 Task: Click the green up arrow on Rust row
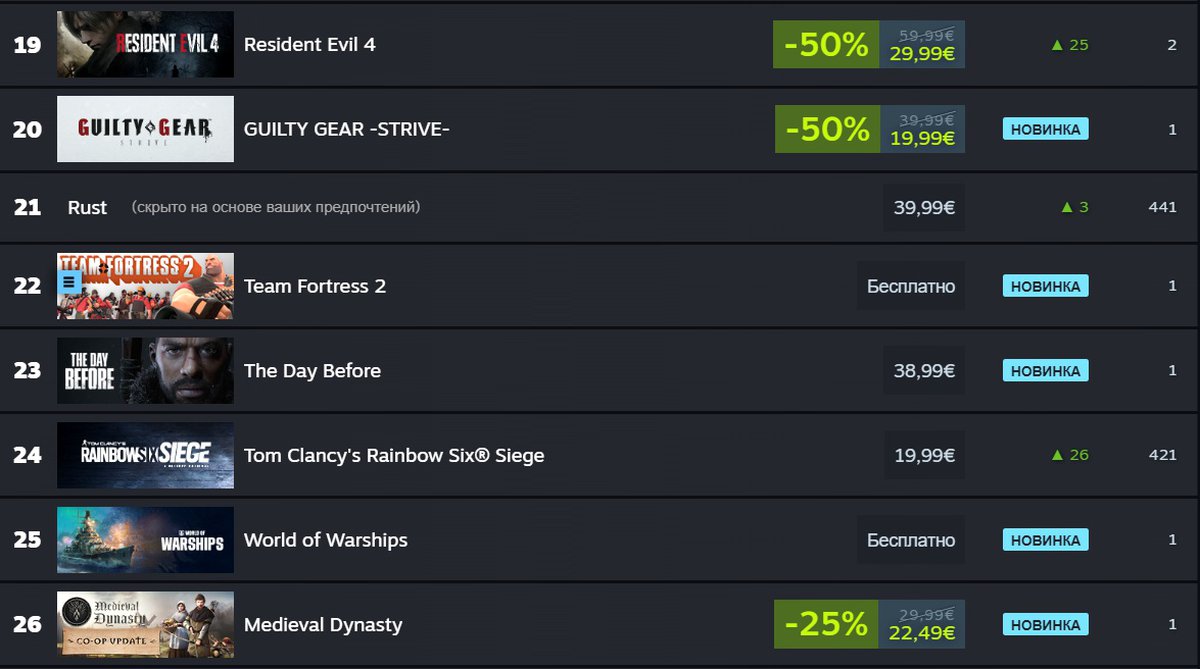click(x=1067, y=208)
